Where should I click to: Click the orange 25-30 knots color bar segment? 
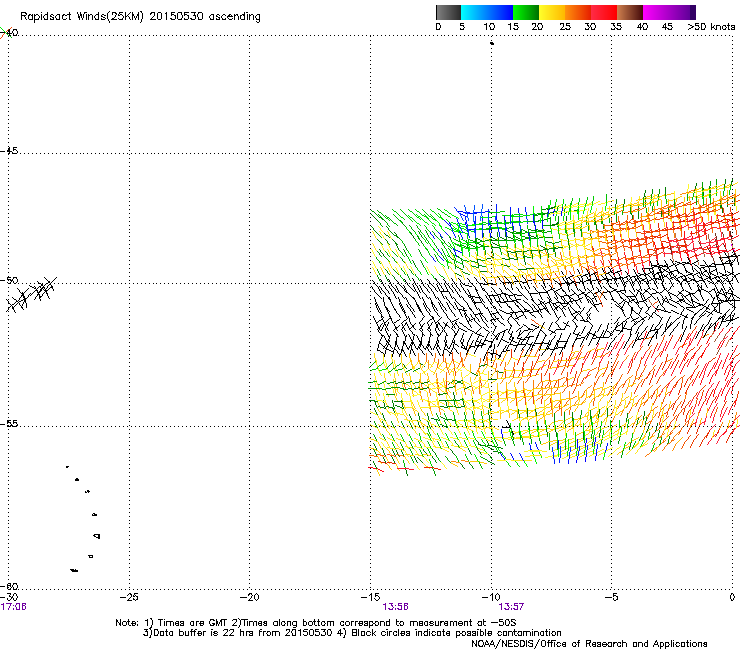[578, 12]
